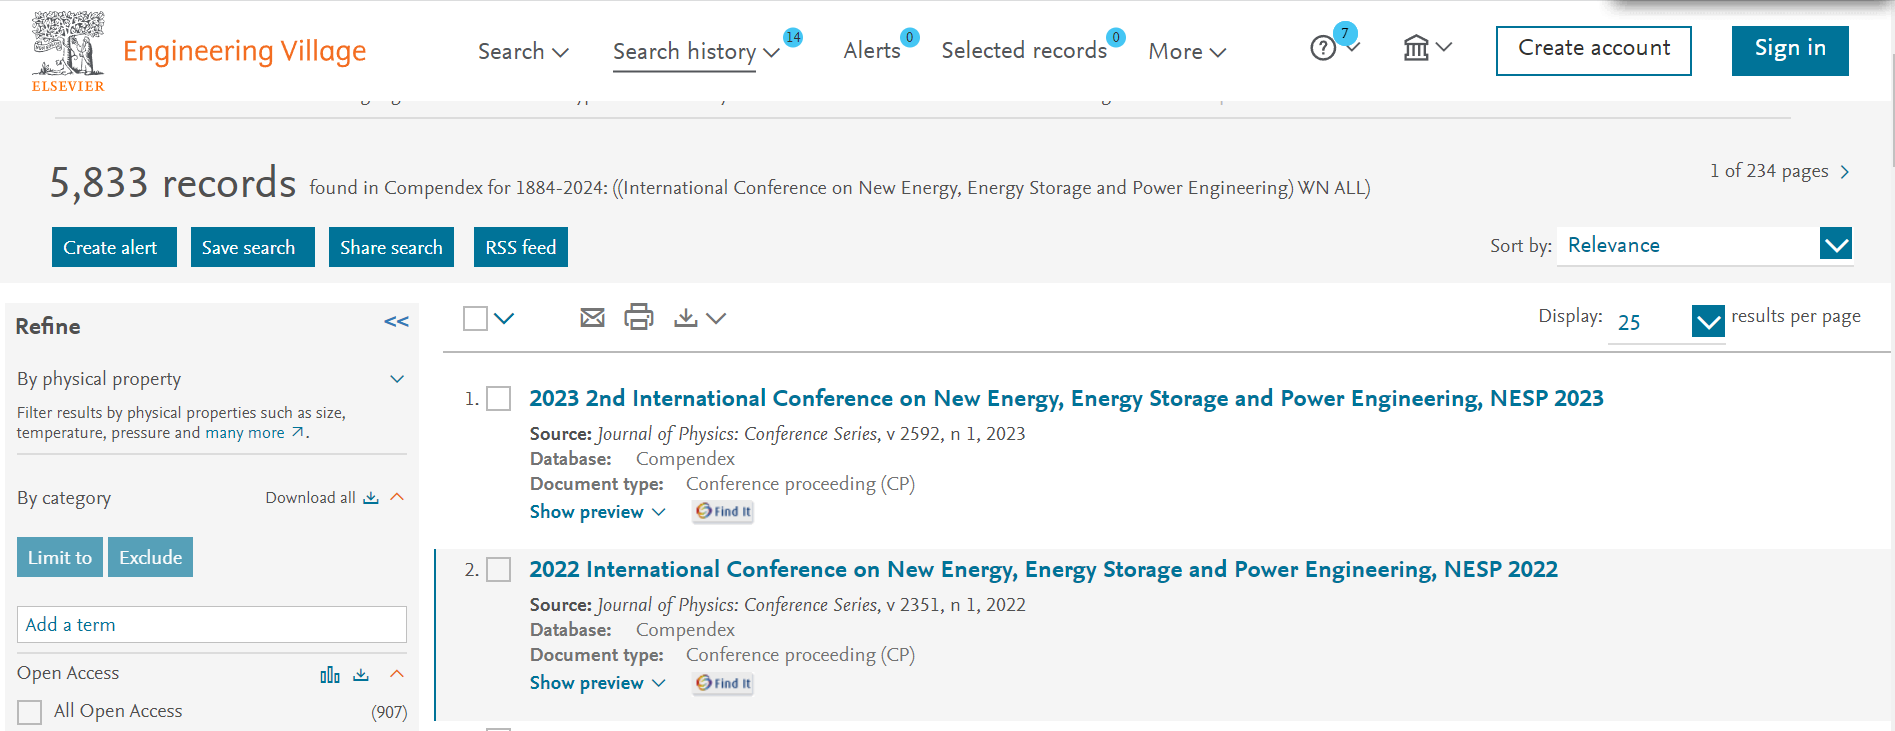The height and width of the screenshot is (731, 1895).
Task: Click the Create account button
Action: [1594, 50]
